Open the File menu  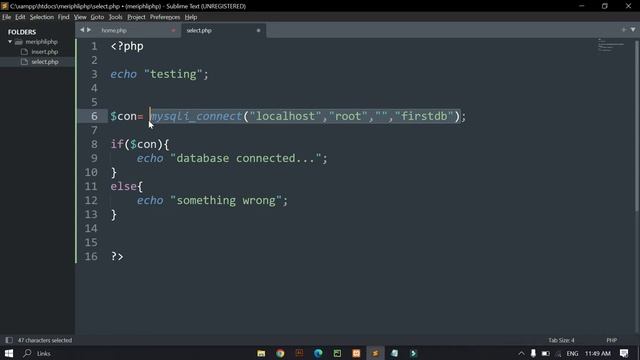(7, 17)
